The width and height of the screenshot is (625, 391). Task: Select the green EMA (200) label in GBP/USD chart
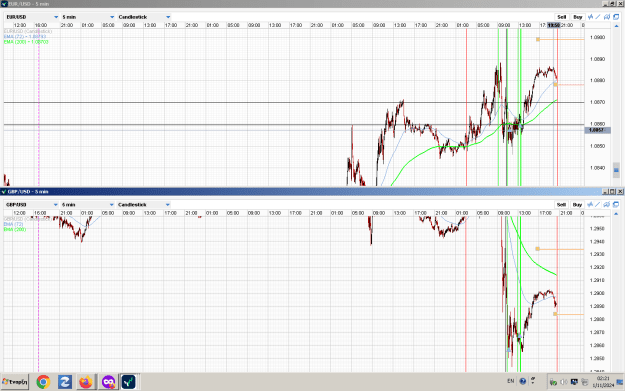pyautogui.click(x=15, y=230)
